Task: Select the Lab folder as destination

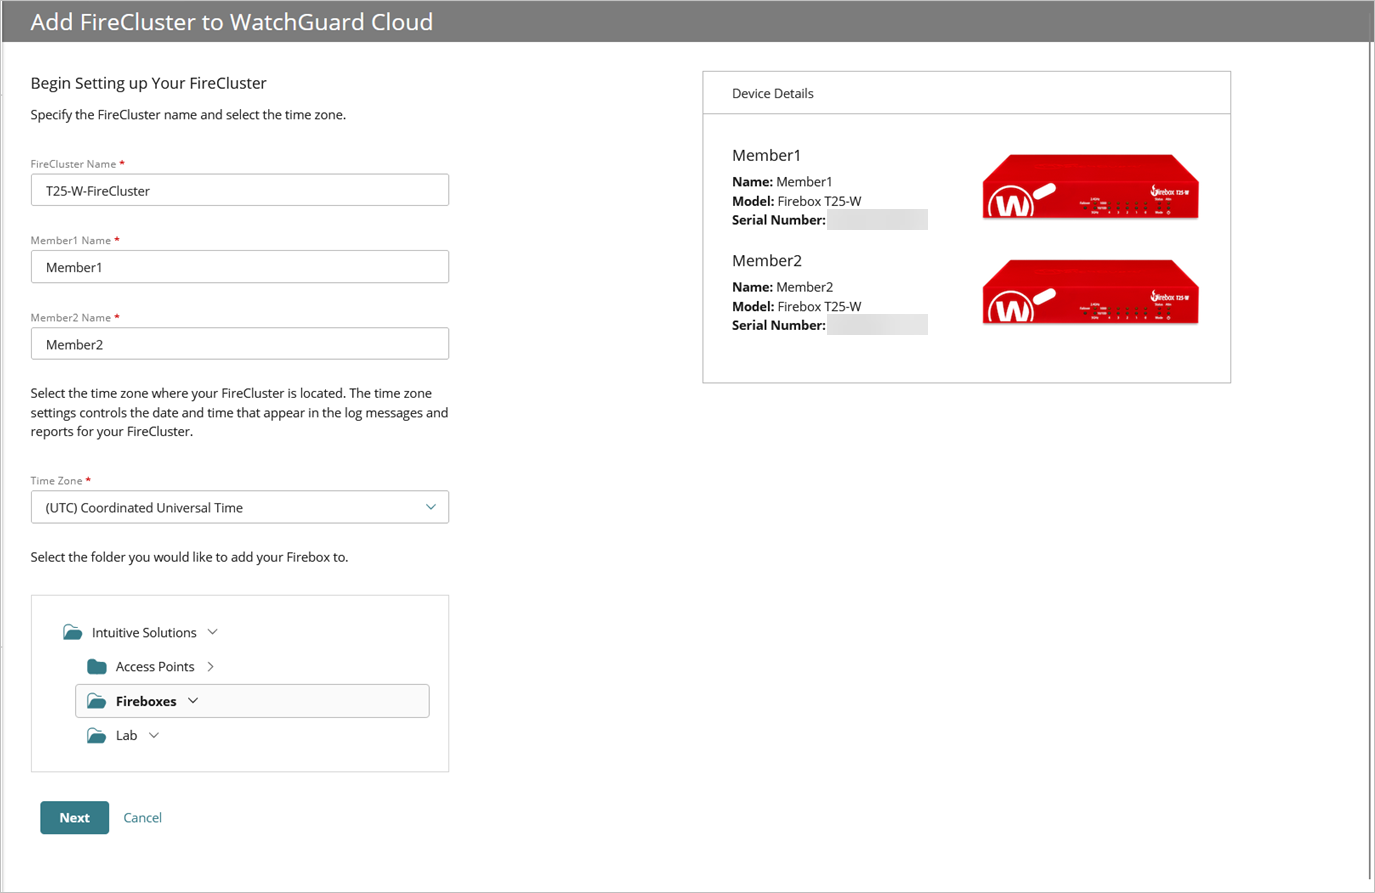Action: click(125, 735)
